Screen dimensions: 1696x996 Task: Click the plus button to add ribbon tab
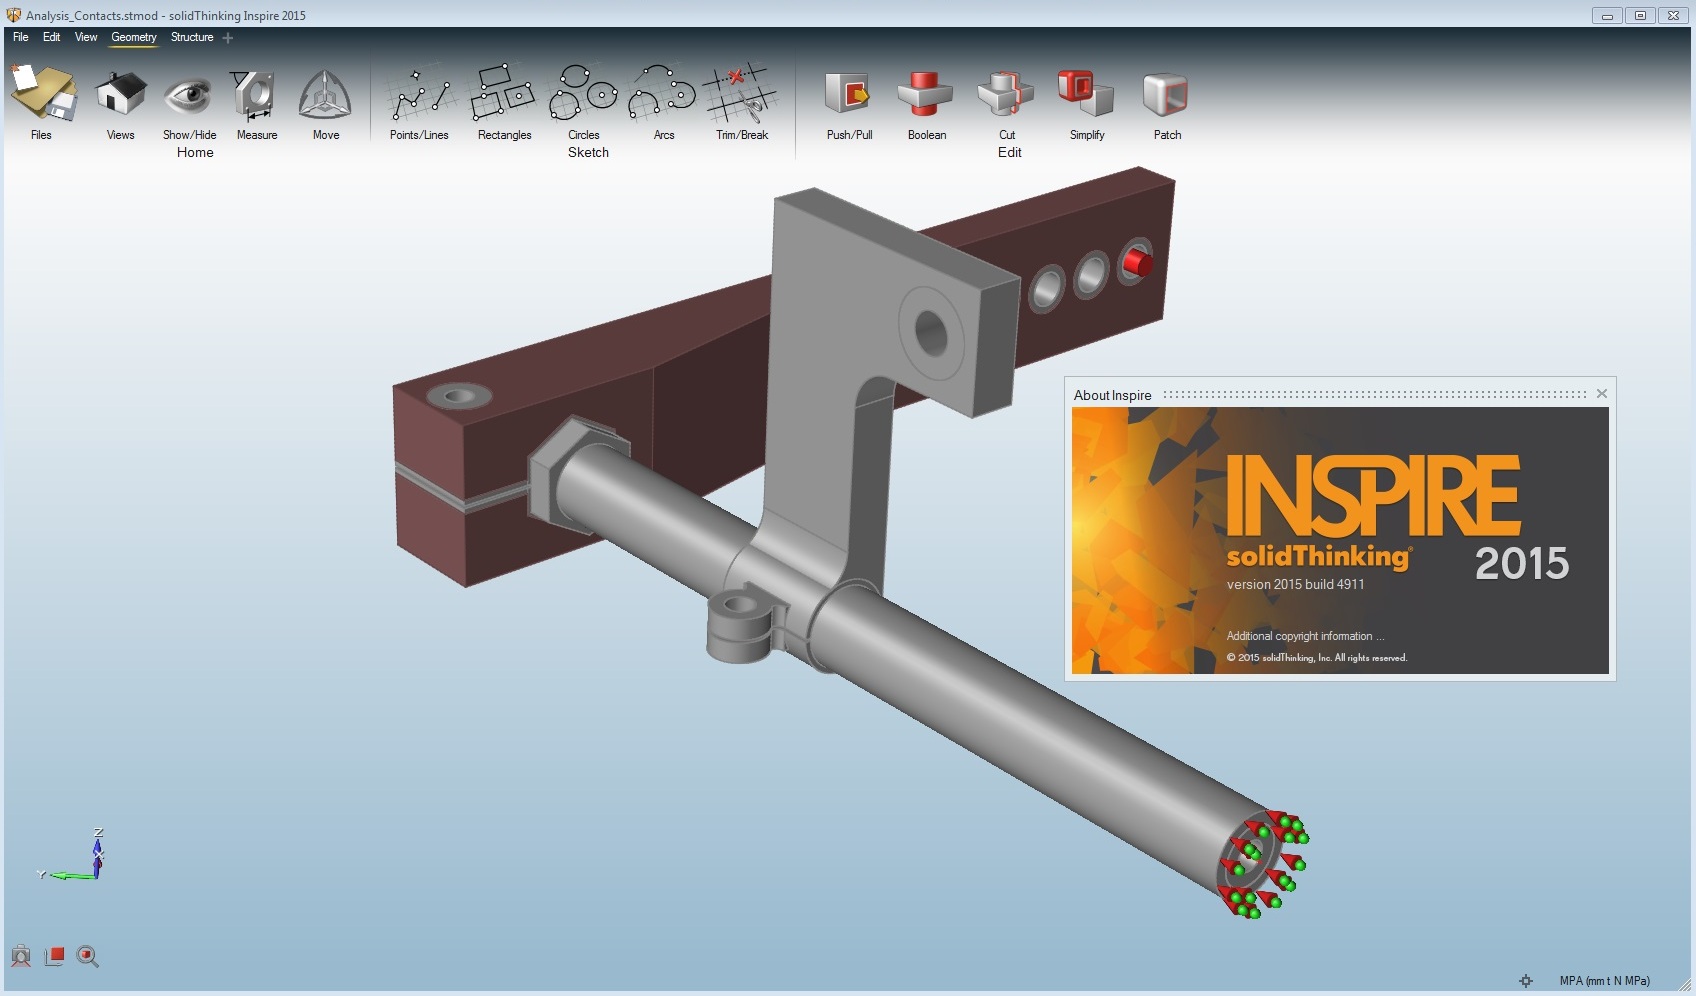tap(228, 38)
